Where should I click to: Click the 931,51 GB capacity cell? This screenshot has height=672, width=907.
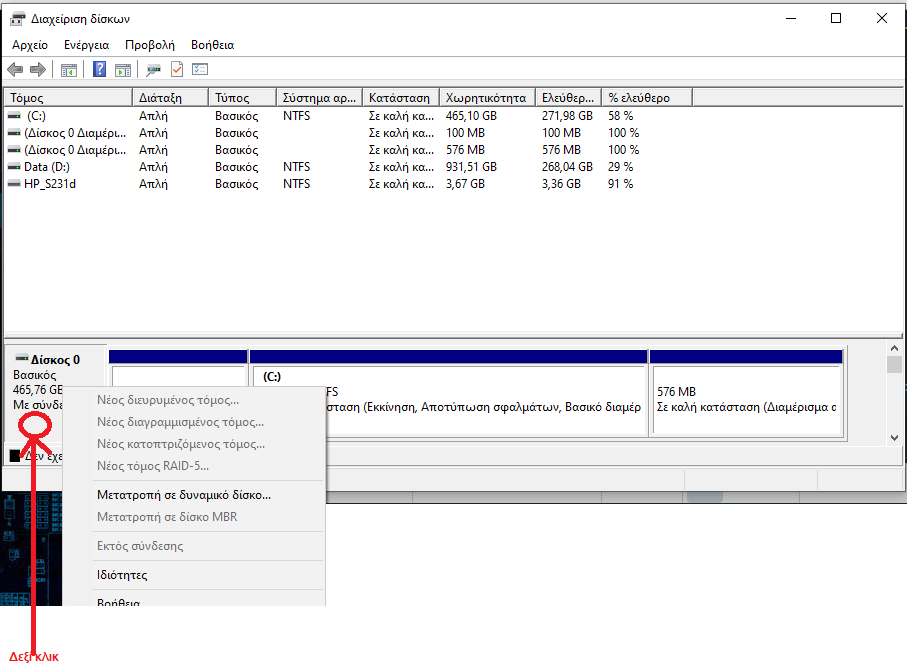[x=471, y=167]
